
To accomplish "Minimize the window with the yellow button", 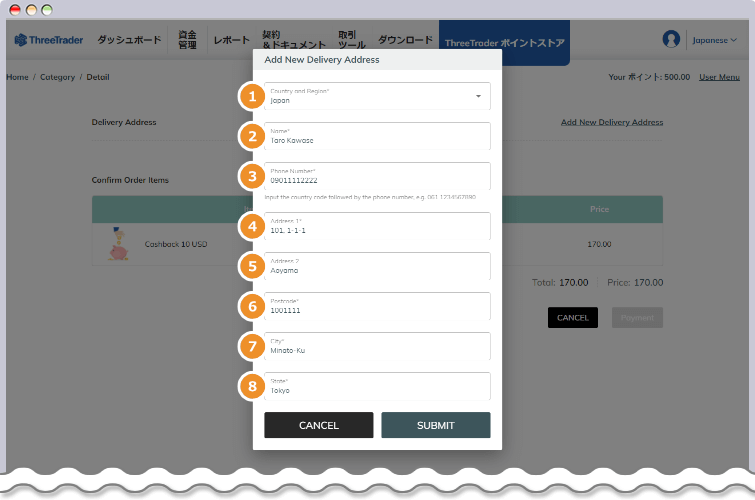I will (31, 10).
